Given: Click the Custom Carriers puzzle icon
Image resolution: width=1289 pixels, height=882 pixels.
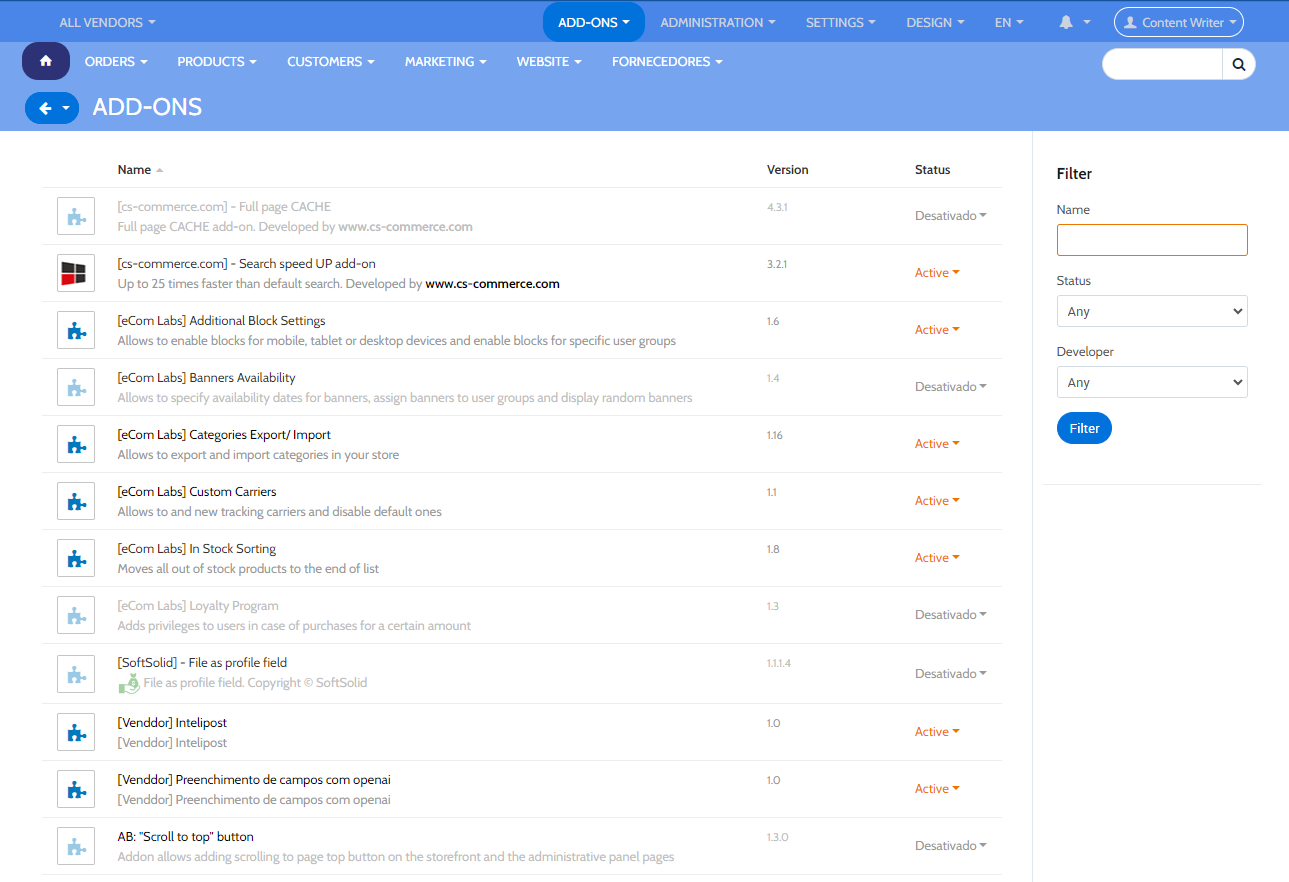Looking at the screenshot, I should click(76, 501).
